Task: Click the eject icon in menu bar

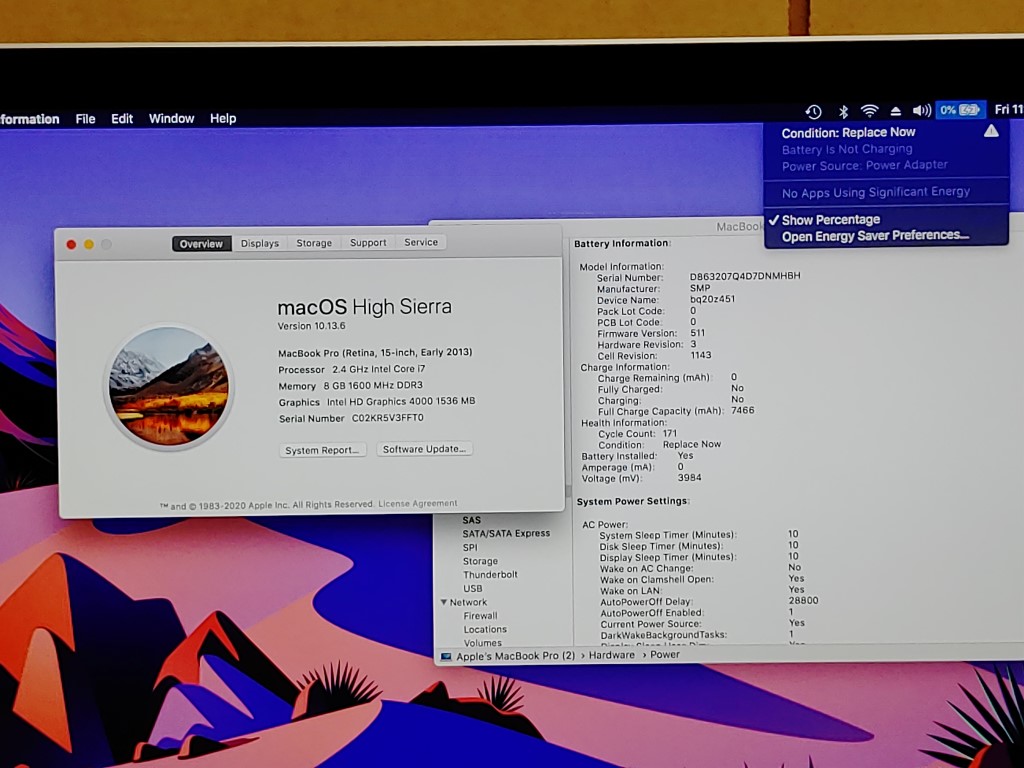Action: 896,111
